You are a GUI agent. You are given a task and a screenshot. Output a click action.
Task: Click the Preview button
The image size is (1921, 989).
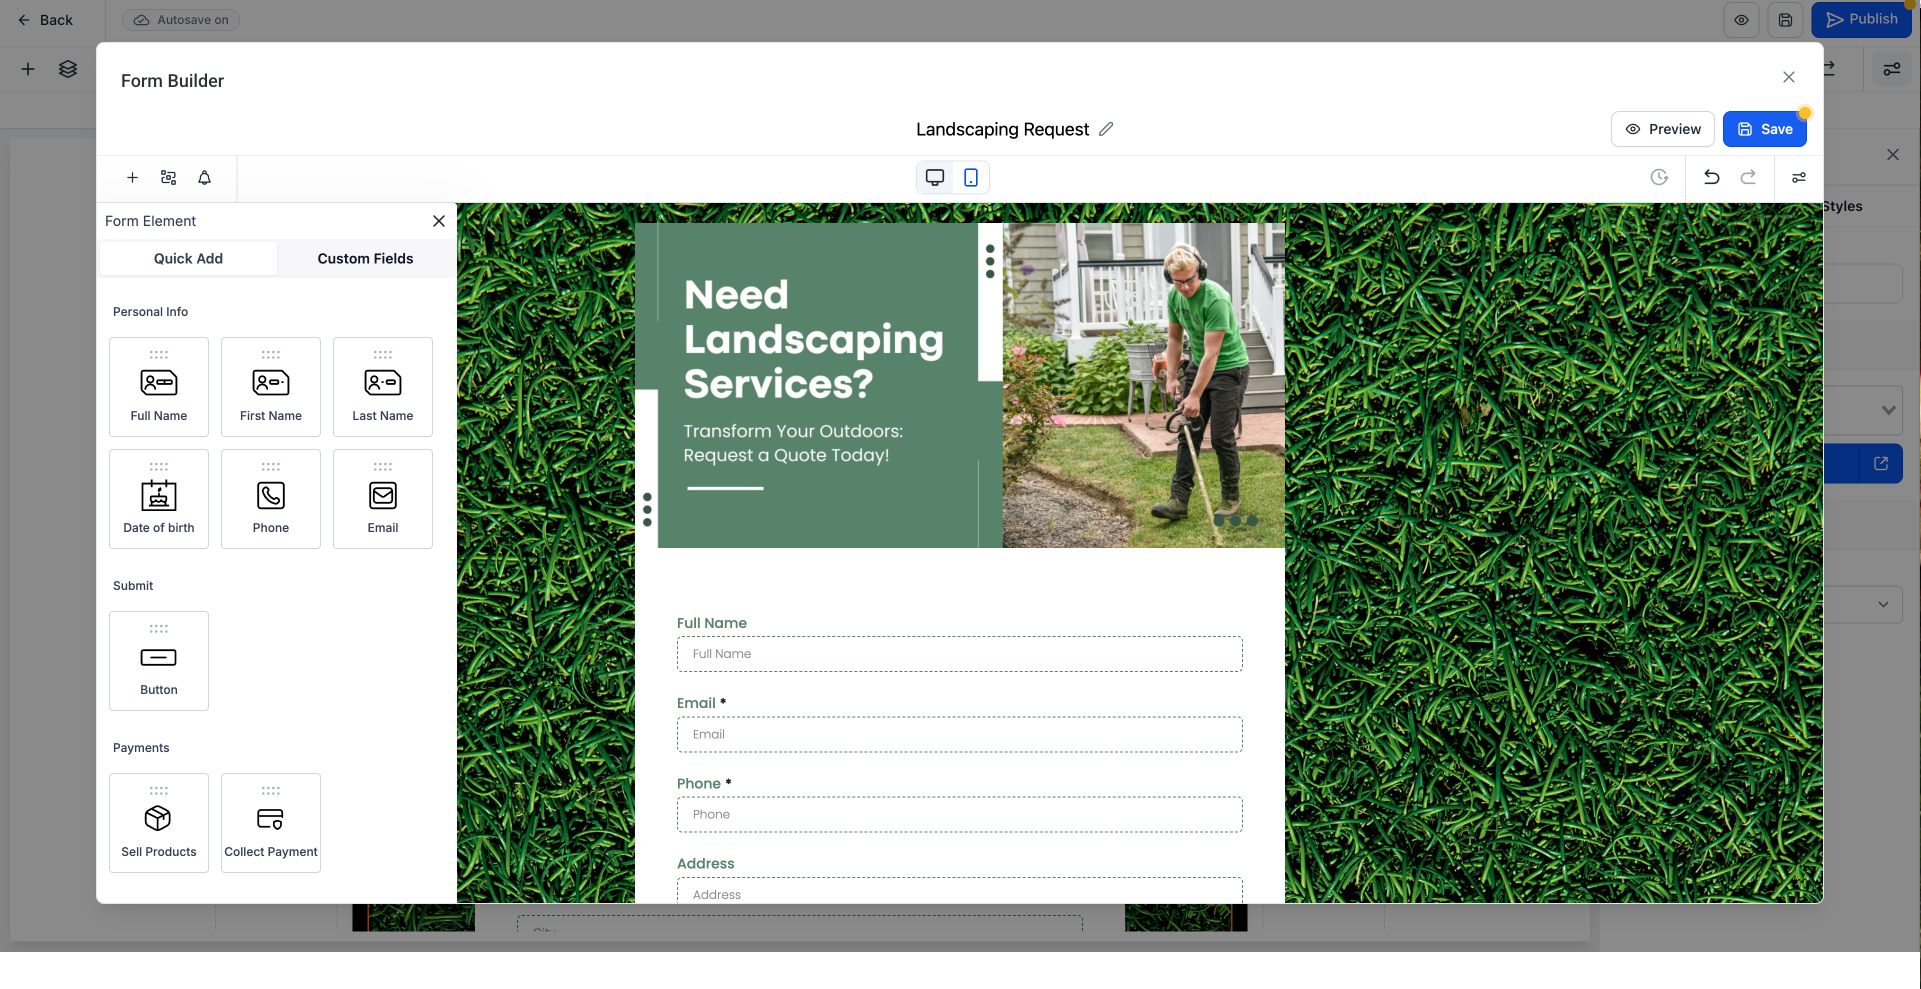[1663, 129]
